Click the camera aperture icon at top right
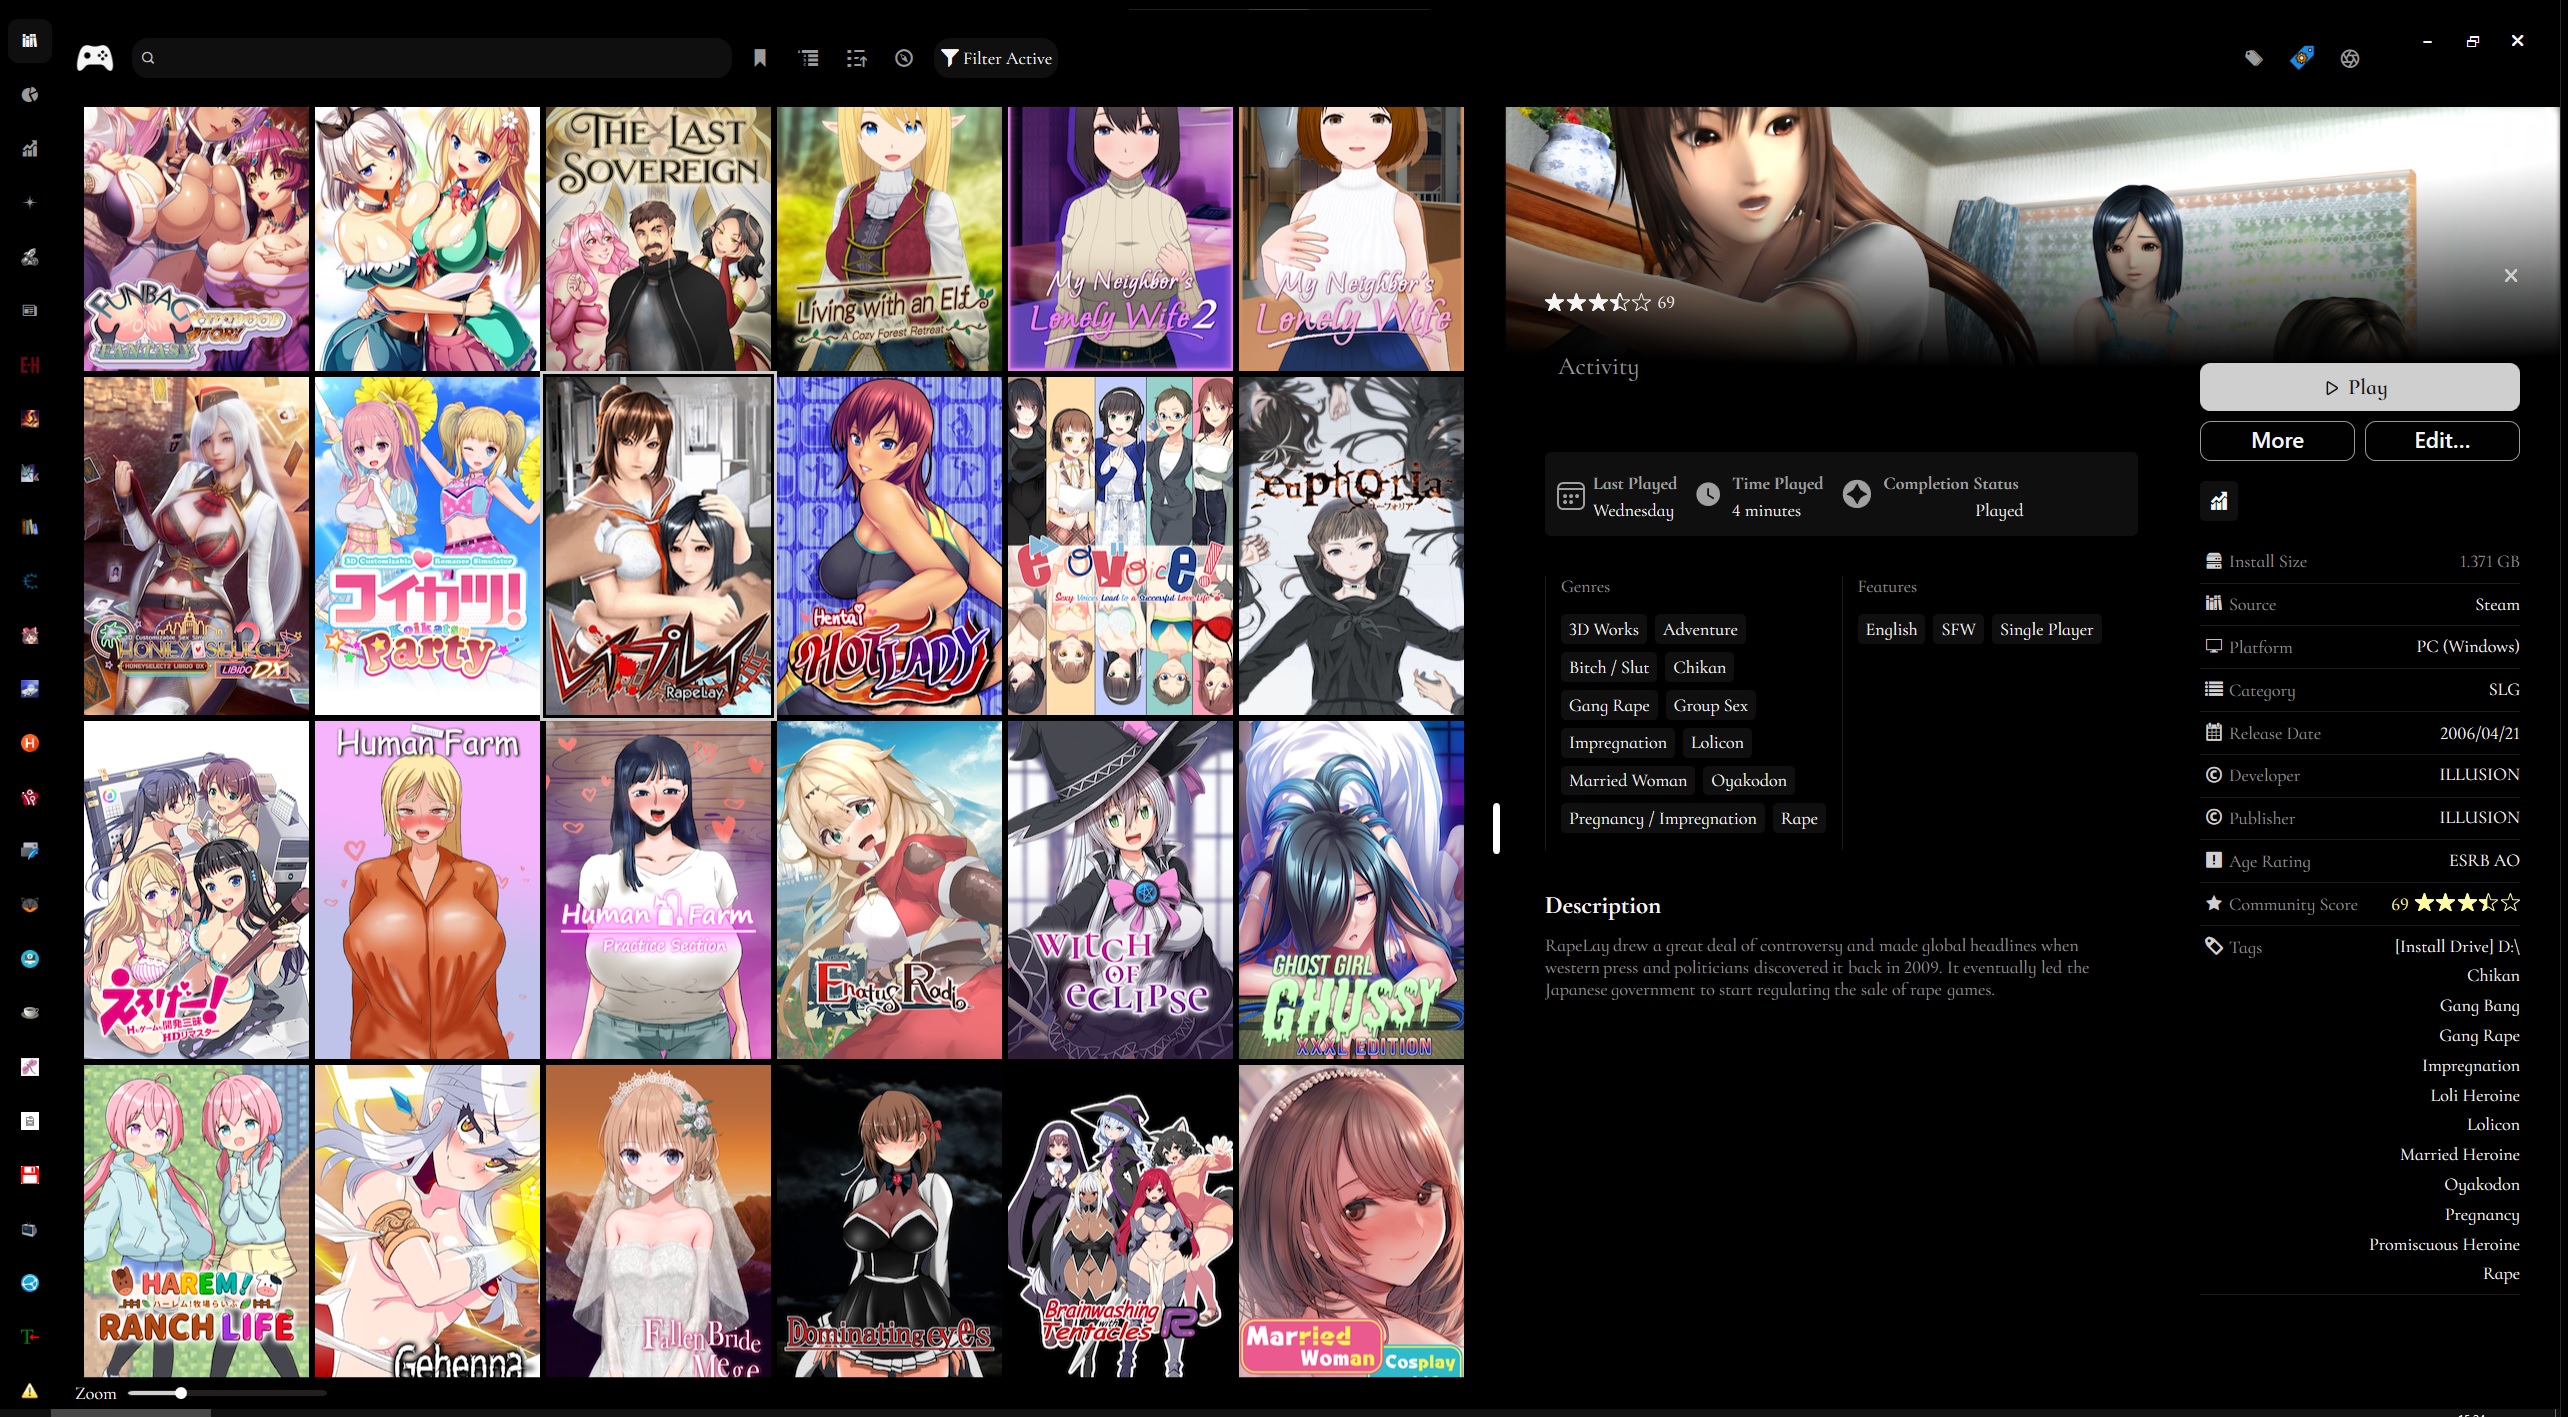 [2350, 58]
